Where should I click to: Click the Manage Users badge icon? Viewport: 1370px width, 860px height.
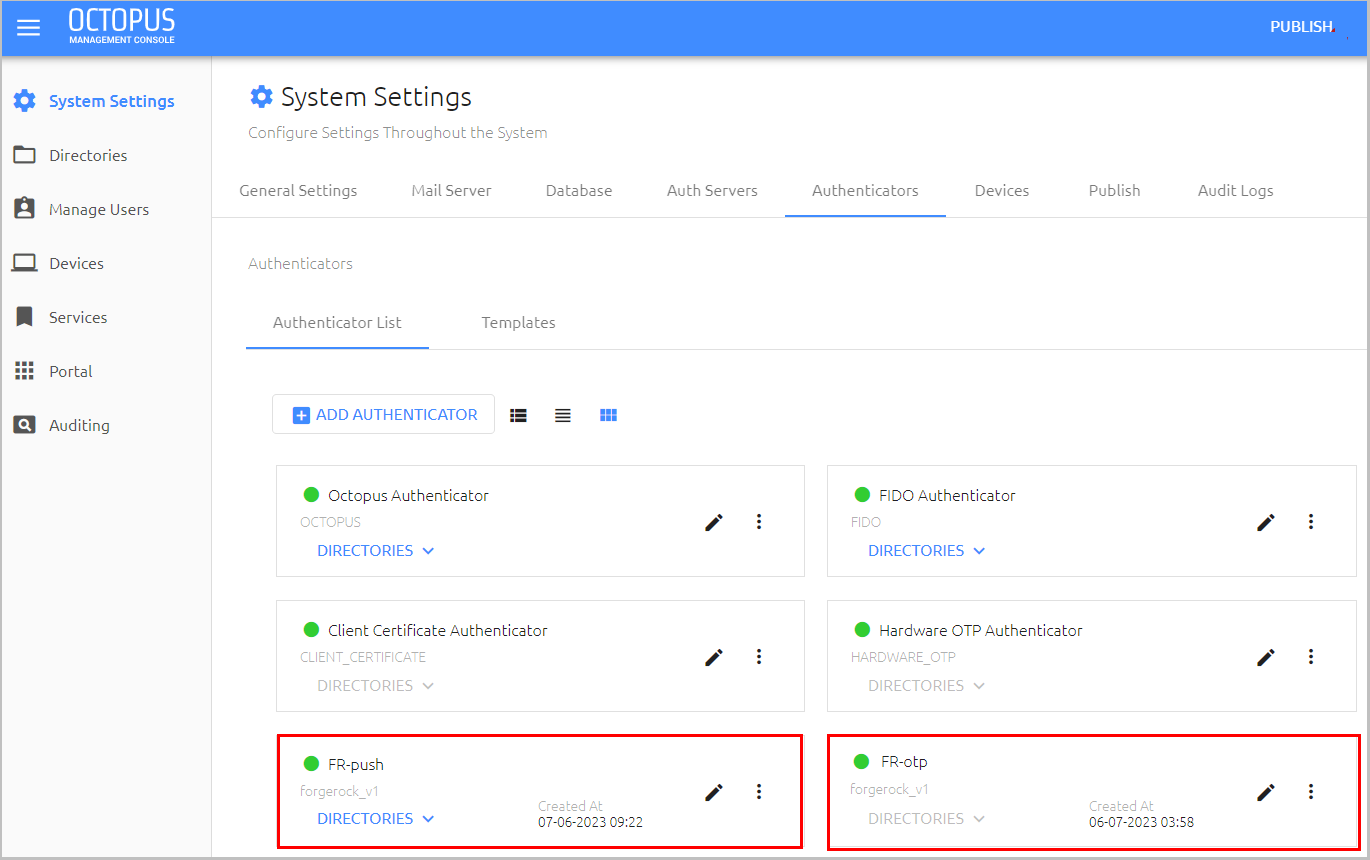point(24,209)
